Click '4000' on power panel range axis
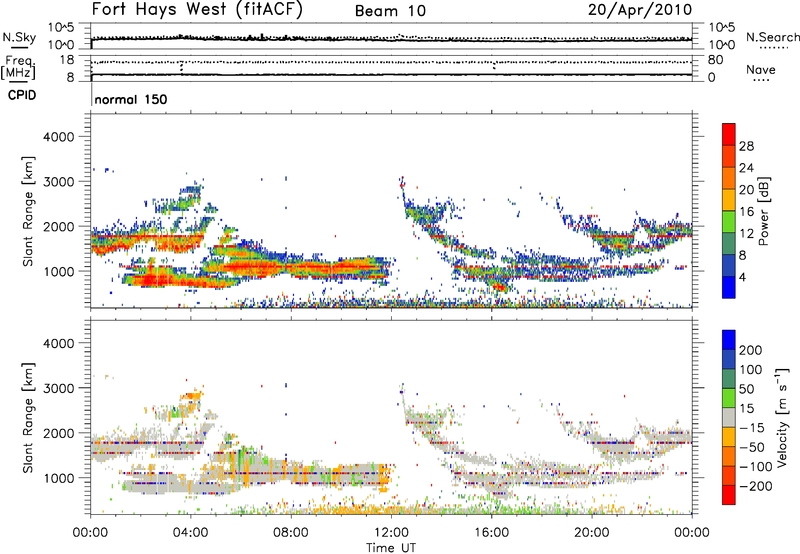This screenshot has height=554, width=800. click(58, 137)
